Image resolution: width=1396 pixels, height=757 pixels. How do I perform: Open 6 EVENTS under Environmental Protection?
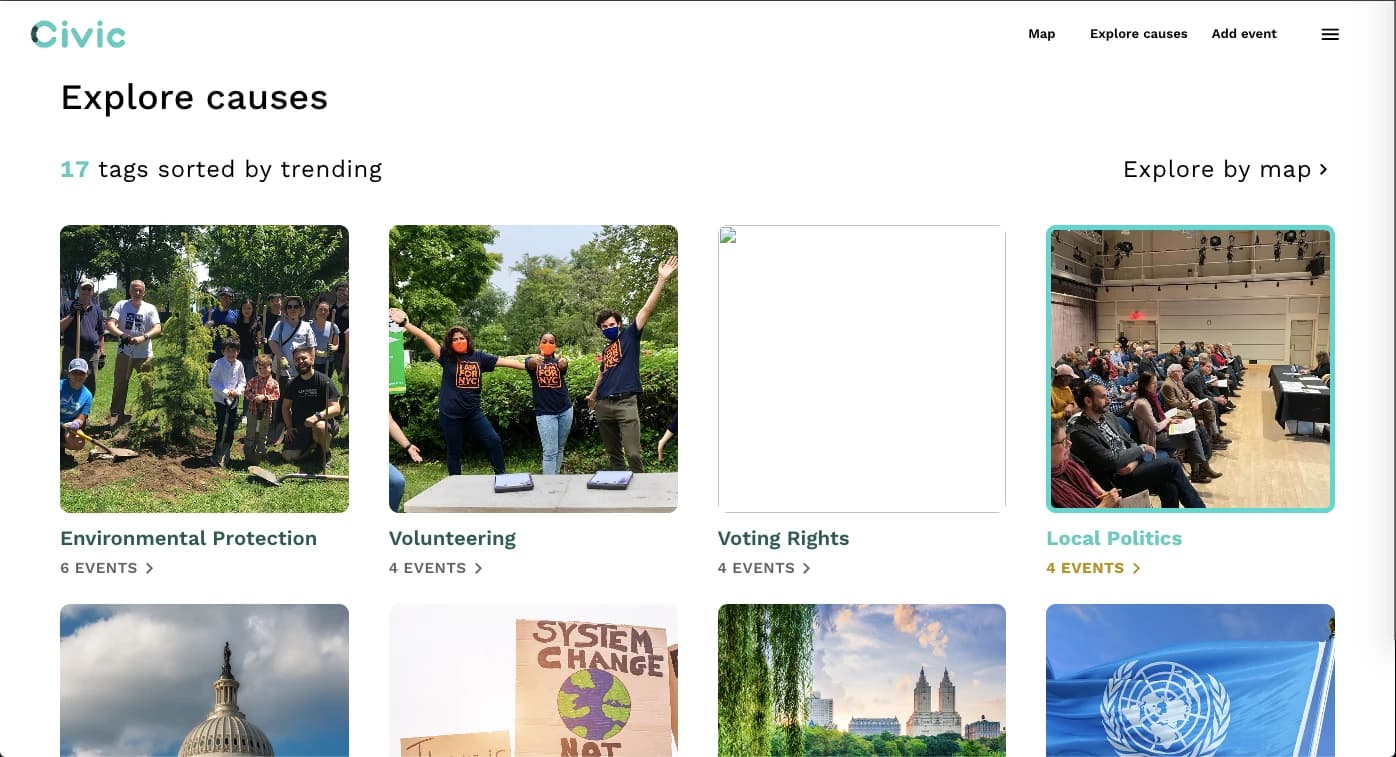[x=107, y=568]
